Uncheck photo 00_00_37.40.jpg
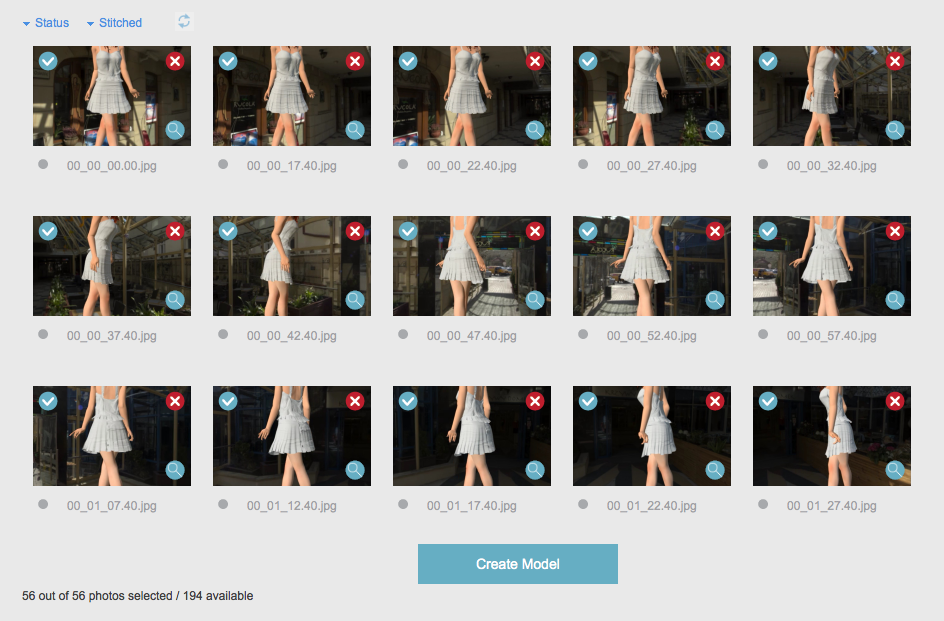Image resolution: width=944 pixels, height=621 pixels. tap(48, 231)
